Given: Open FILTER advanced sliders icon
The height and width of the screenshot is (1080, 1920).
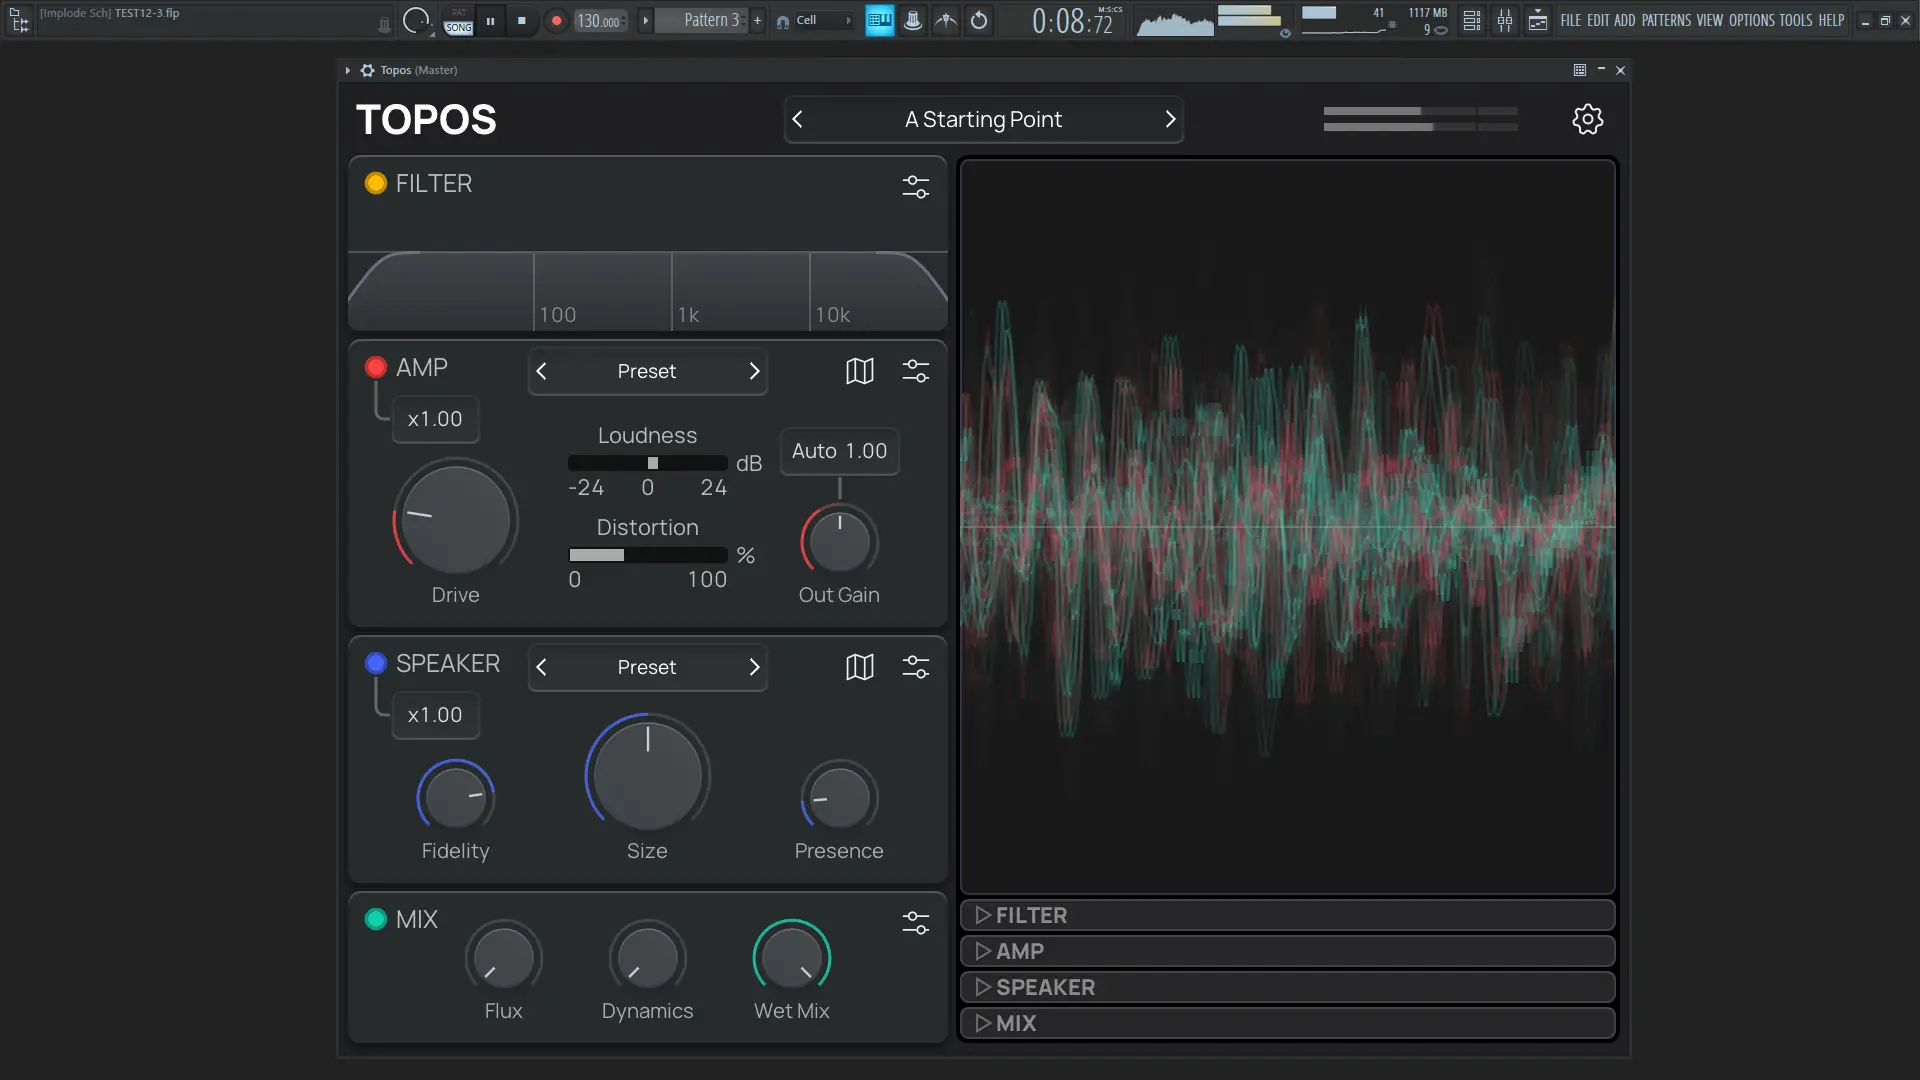Looking at the screenshot, I should click(915, 187).
